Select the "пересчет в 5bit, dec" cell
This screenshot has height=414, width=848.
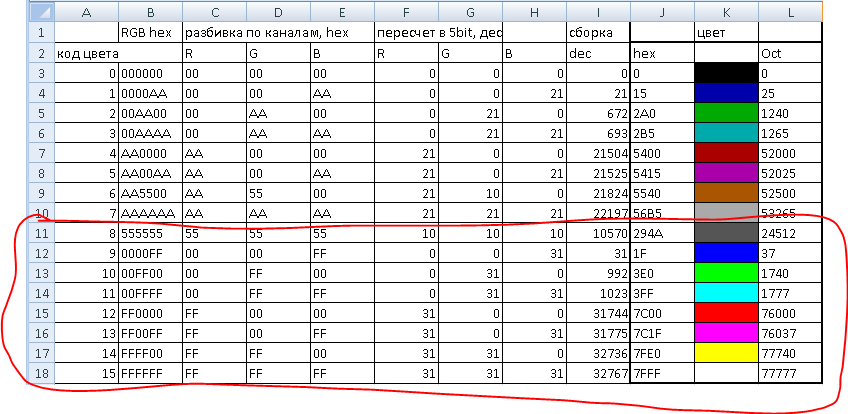(x=438, y=32)
